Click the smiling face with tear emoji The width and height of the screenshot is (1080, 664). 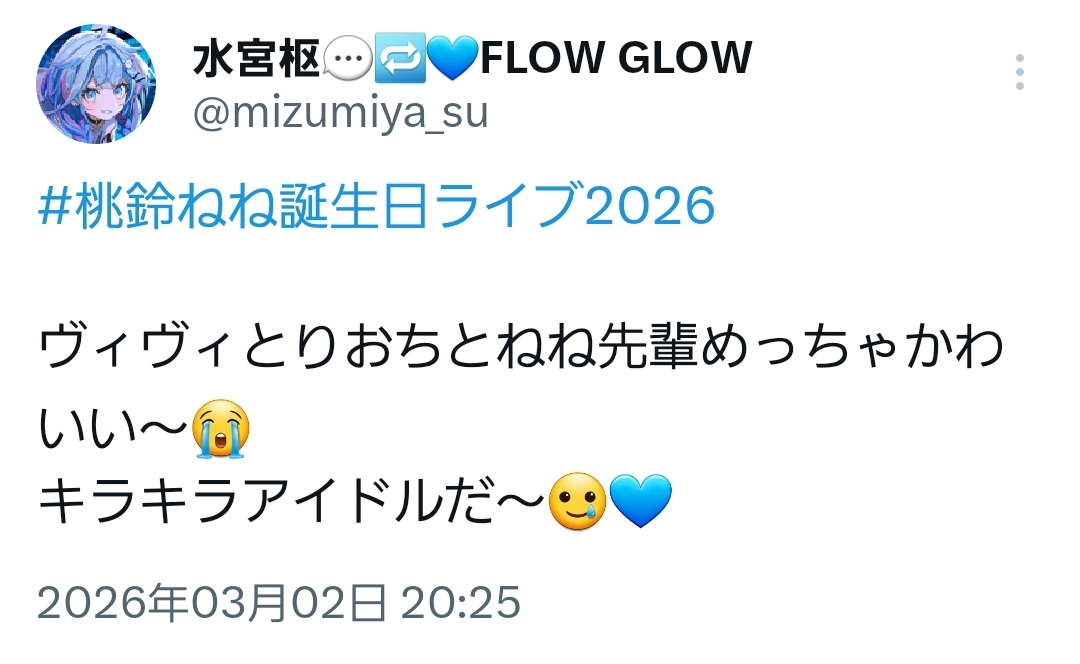[x=577, y=501]
